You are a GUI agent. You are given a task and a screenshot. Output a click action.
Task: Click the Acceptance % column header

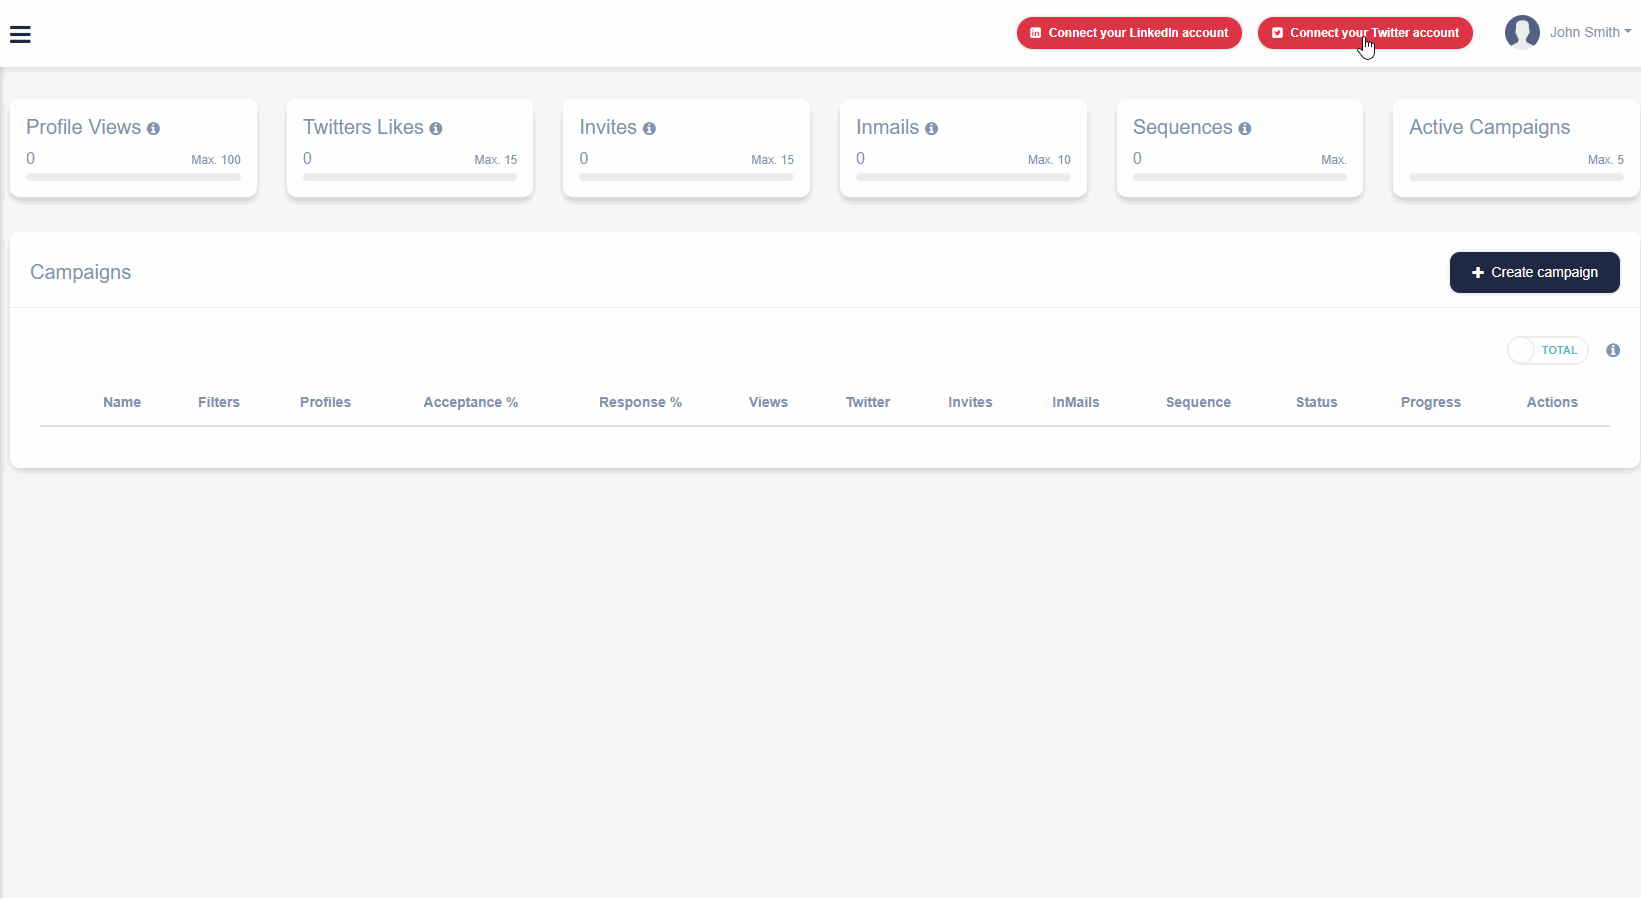click(471, 402)
